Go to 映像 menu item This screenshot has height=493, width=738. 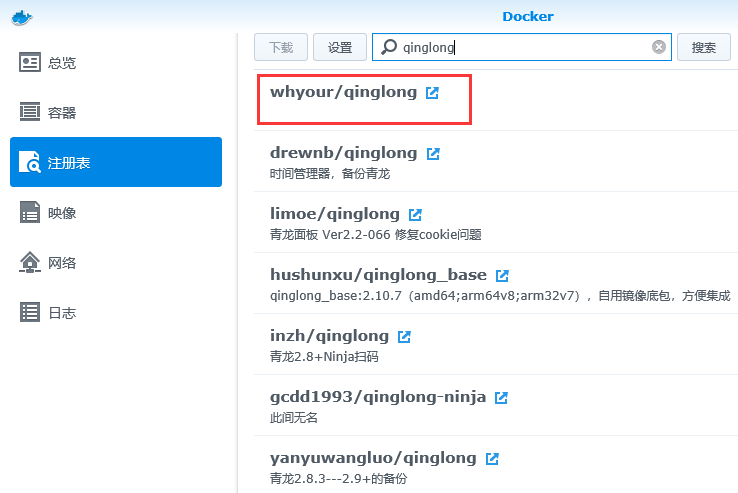pos(116,212)
